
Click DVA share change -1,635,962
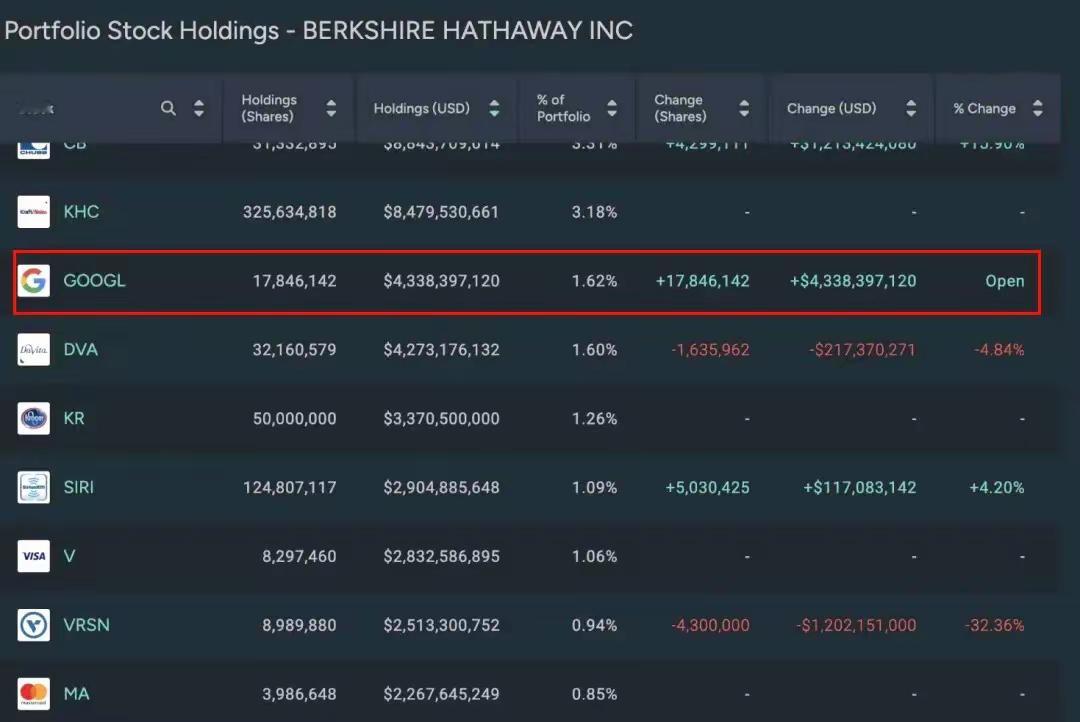point(711,349)
